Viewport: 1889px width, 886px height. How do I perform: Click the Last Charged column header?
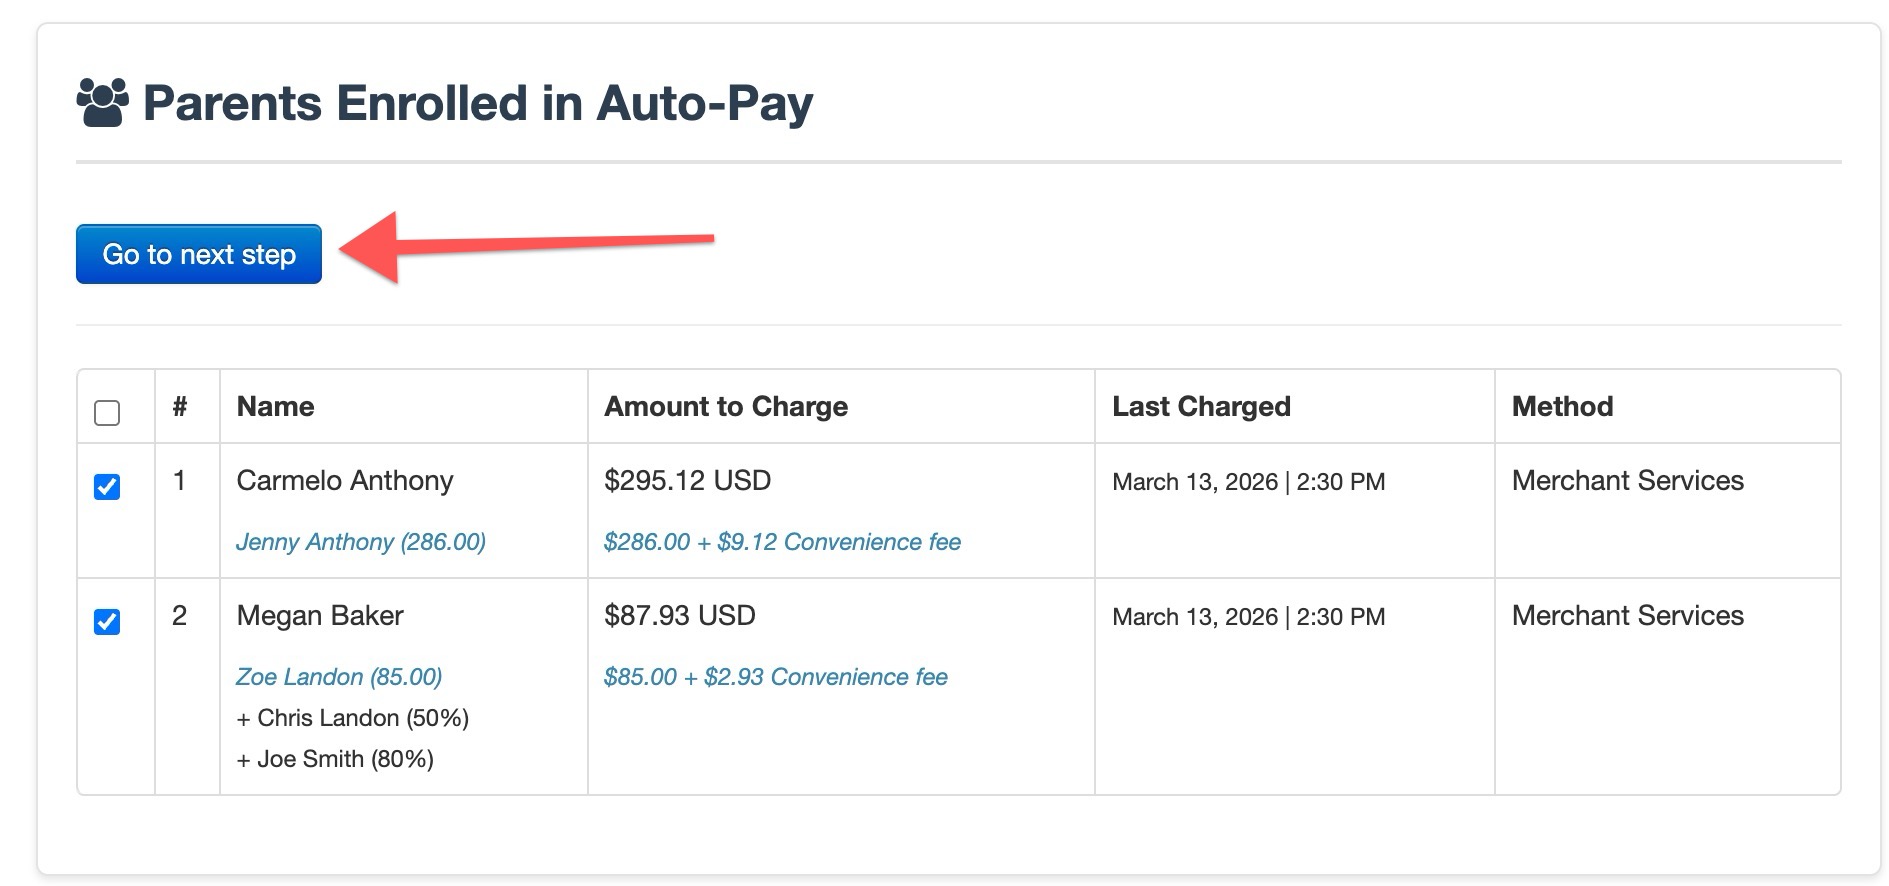pyautogui.click(x=1202, y=407)
